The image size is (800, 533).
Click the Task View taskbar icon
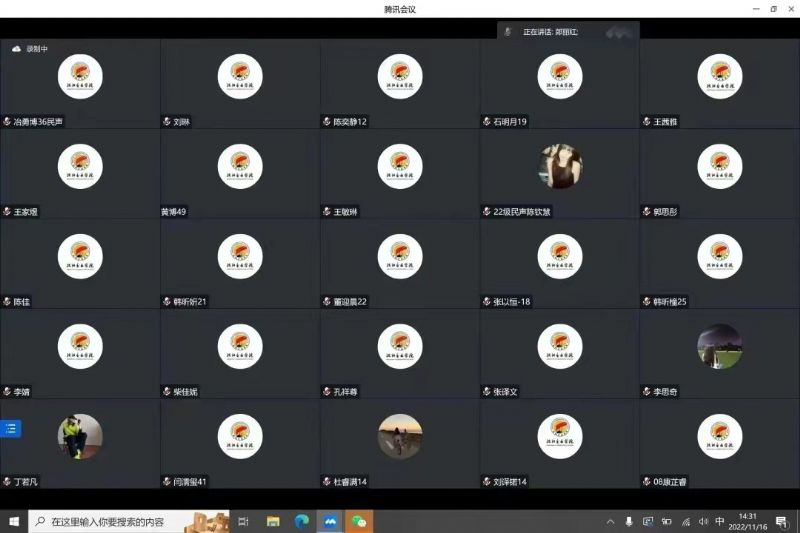244,522
